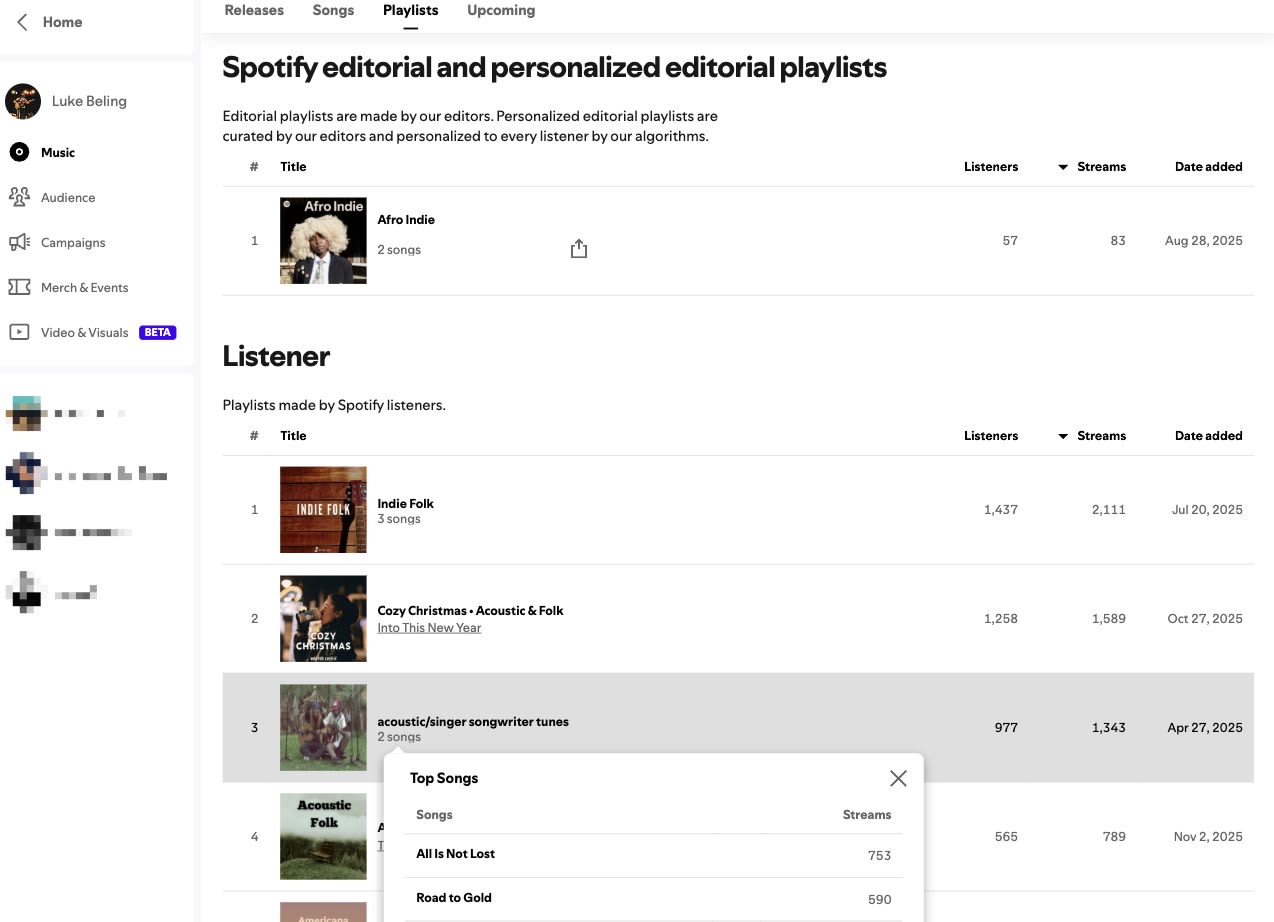The height and width of the screenshot is (922, 1274).
Task: Switch to the Upcoming tab
Action: point(501,10)
